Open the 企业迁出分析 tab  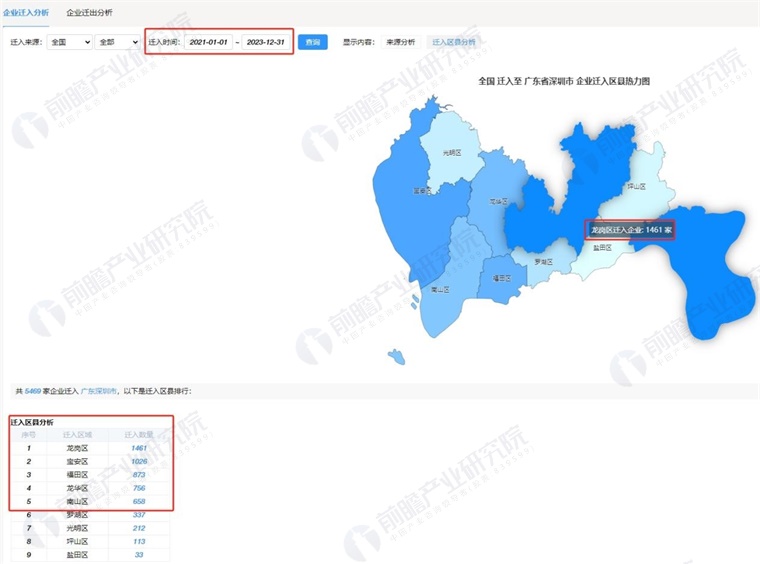pos(89,13)
